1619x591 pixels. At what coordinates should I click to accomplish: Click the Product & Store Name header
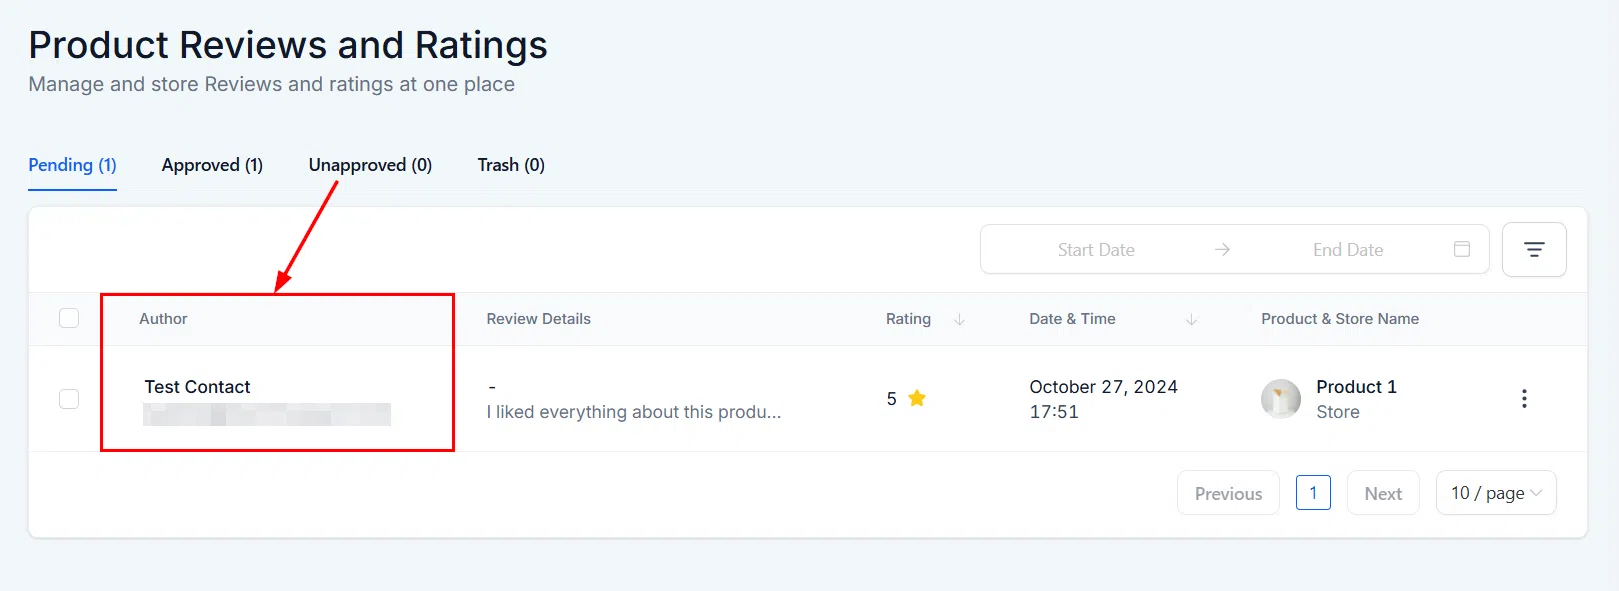tap(1340, 319)
